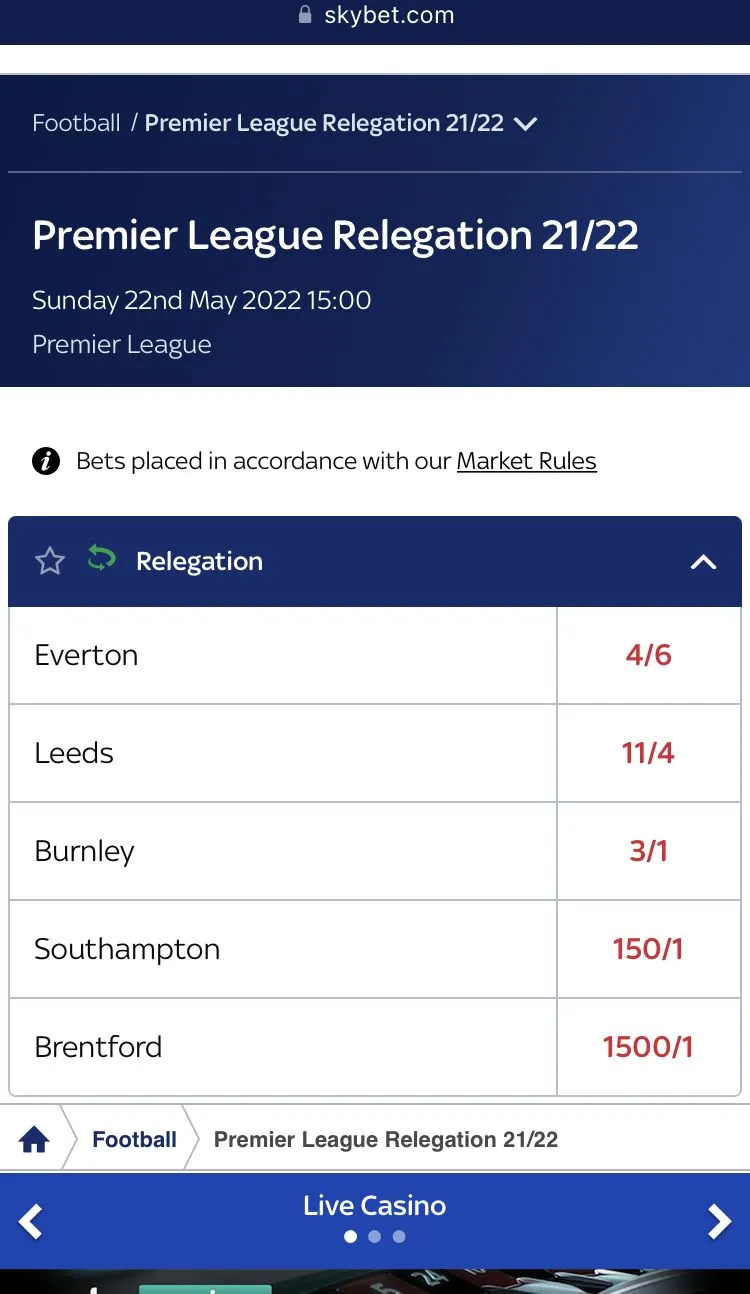Tap the padlock icon in address bar

point(306,15)
